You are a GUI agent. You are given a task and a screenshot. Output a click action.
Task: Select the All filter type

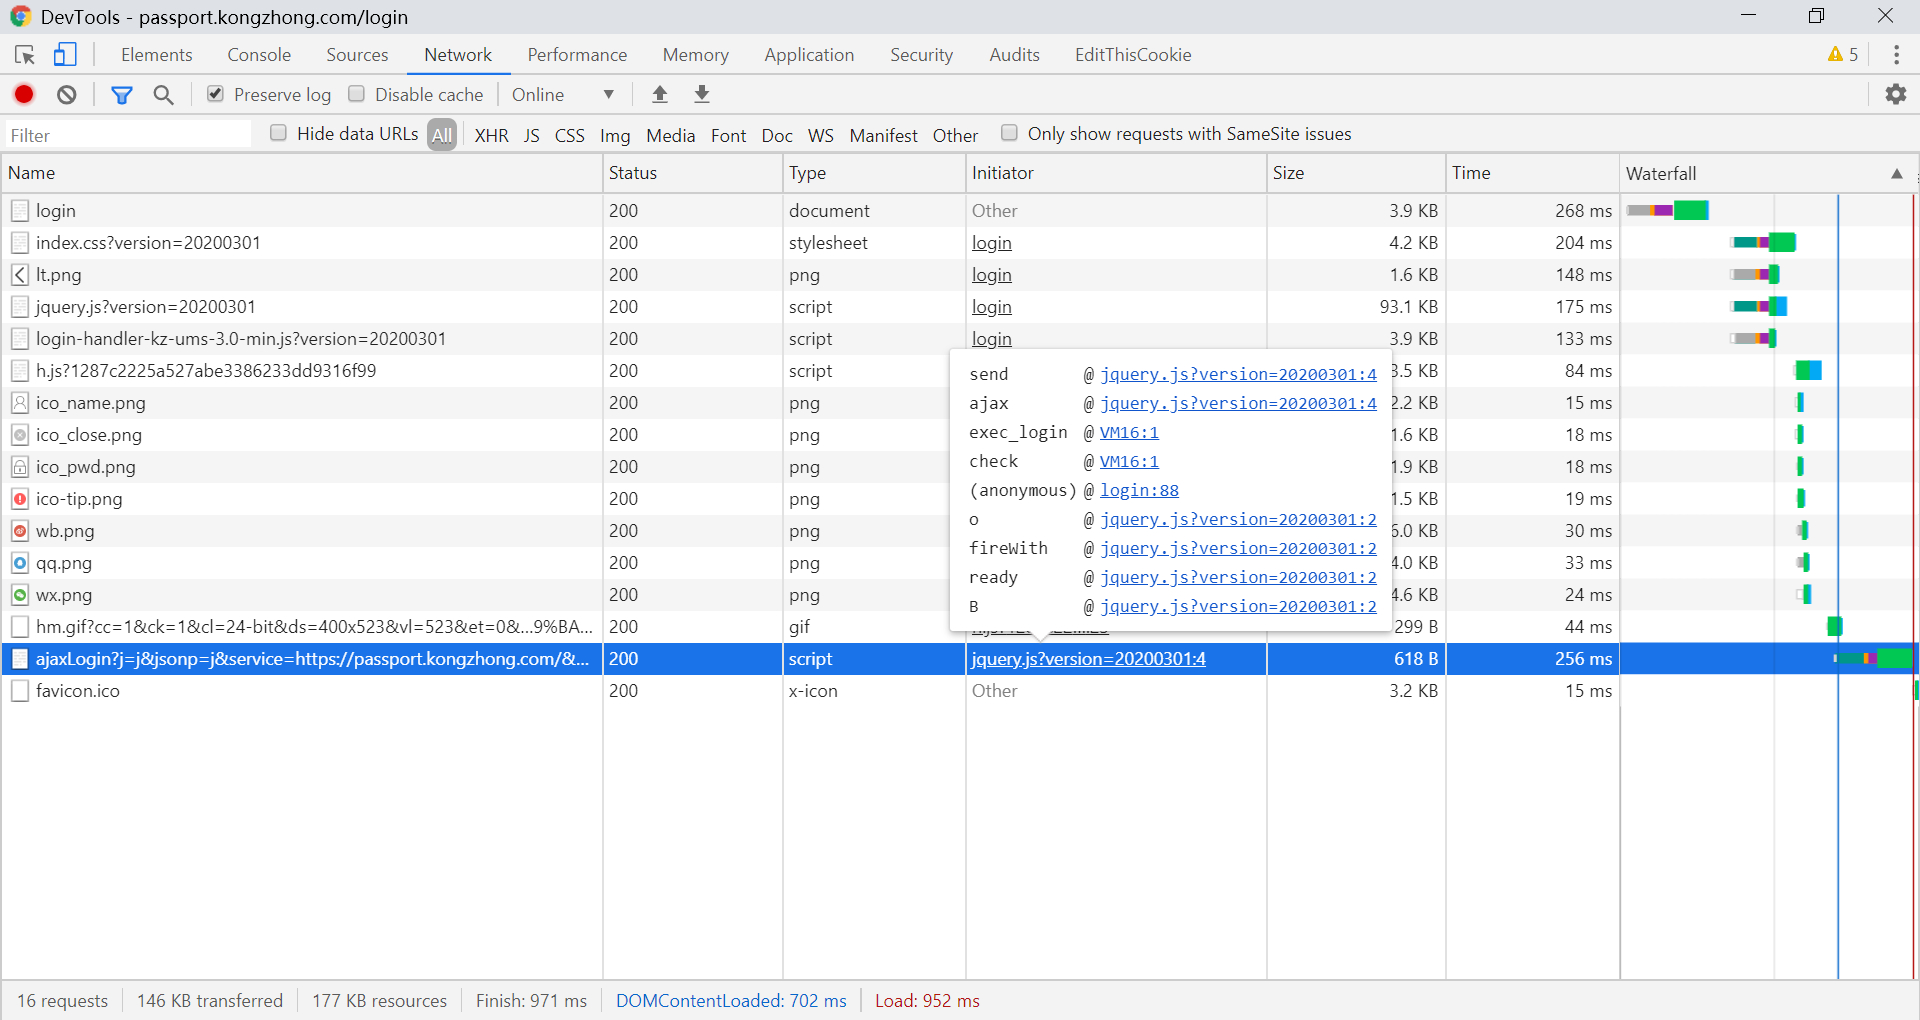(442, 135)
